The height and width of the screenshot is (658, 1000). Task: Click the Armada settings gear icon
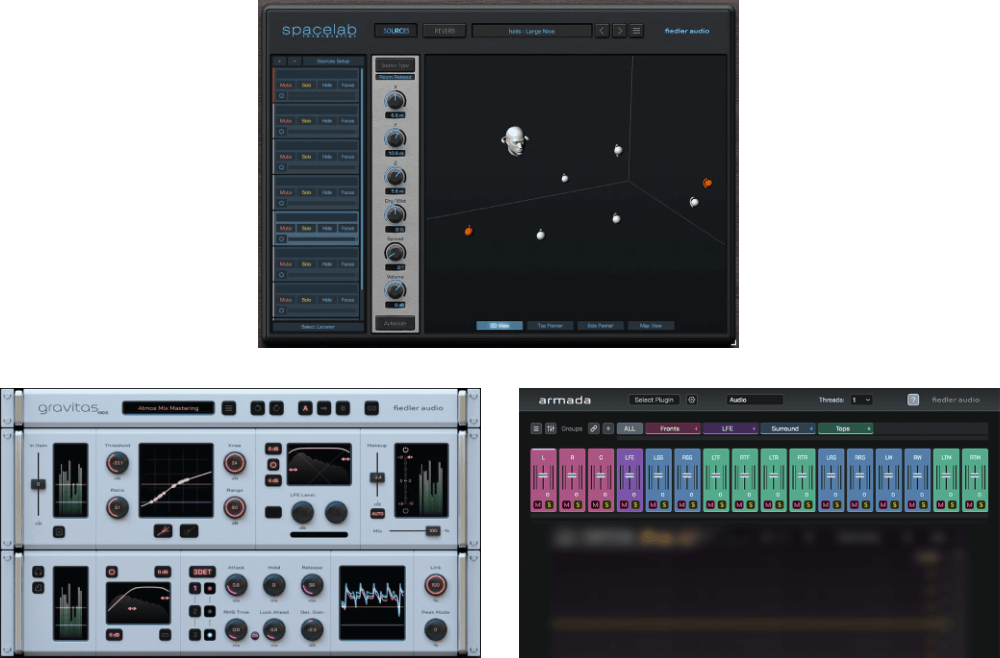pyautogui.click(x=691, y=400)
